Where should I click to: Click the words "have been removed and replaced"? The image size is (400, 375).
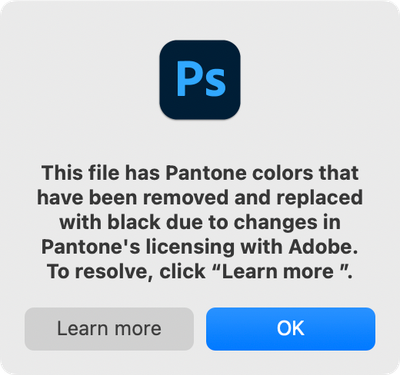(200, 198)
